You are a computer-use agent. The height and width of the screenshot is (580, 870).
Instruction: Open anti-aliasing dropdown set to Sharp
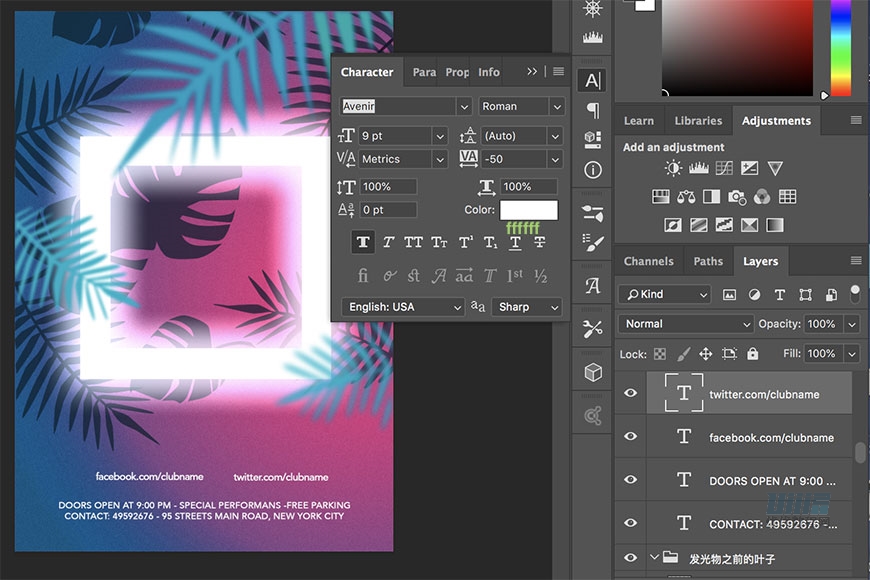point(525,307)
